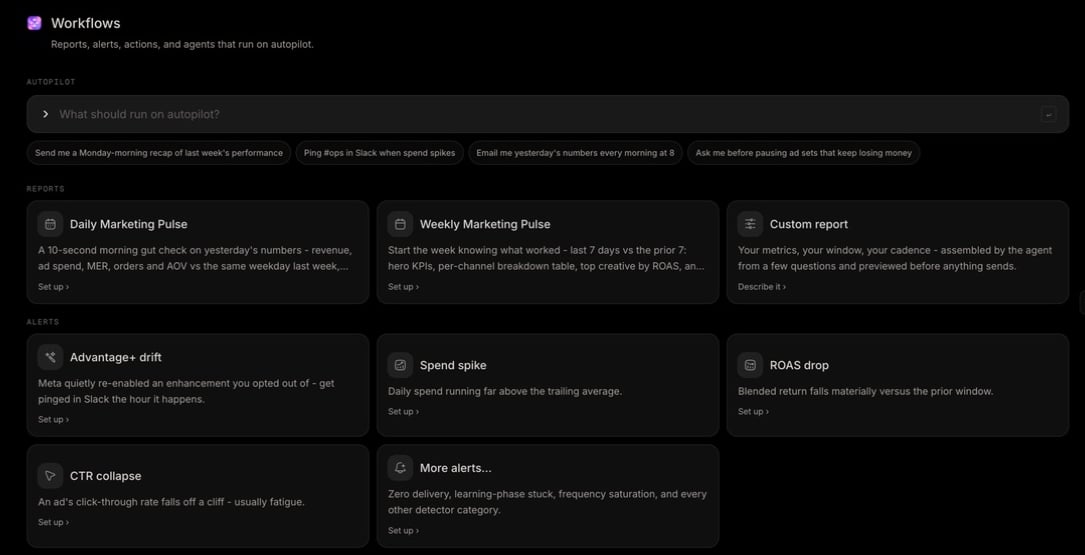Viewport: 1085px width, 555px height.
Task: Set up the Advantage+ drift alert
Action: click(53, 419)
